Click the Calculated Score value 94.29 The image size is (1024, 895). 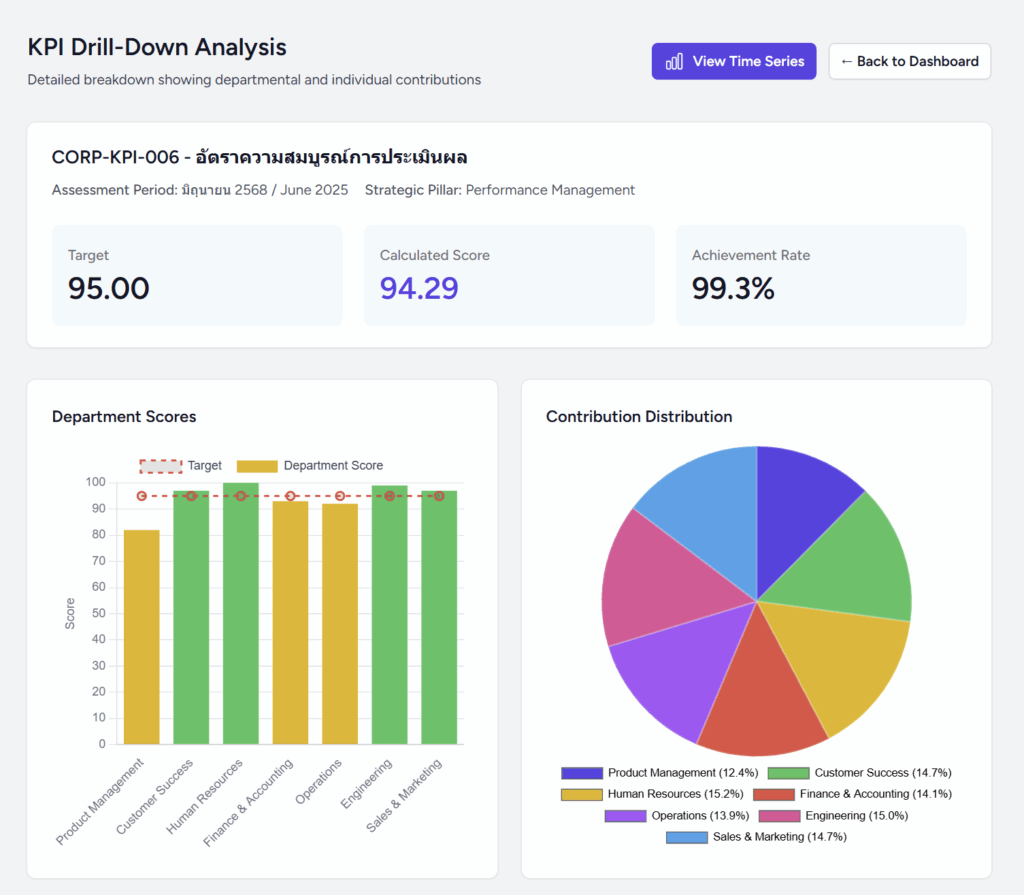click(x=419, y=288)
